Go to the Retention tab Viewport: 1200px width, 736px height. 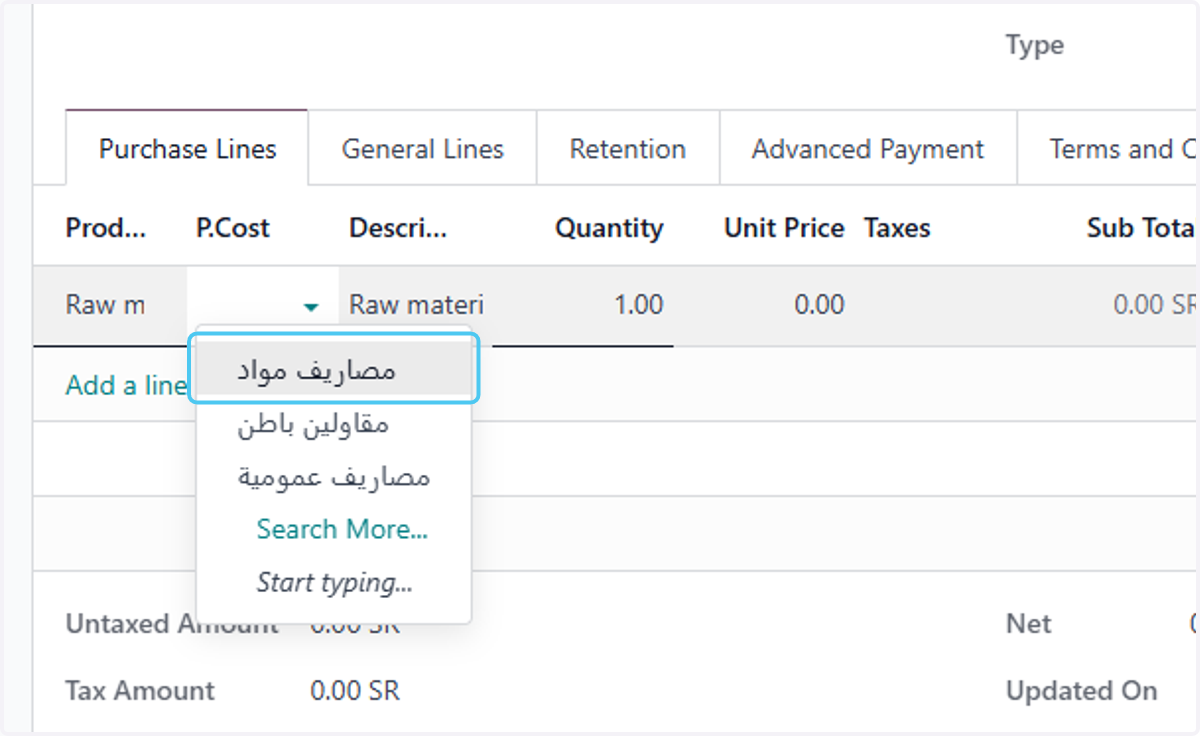(x=628, y=149)
